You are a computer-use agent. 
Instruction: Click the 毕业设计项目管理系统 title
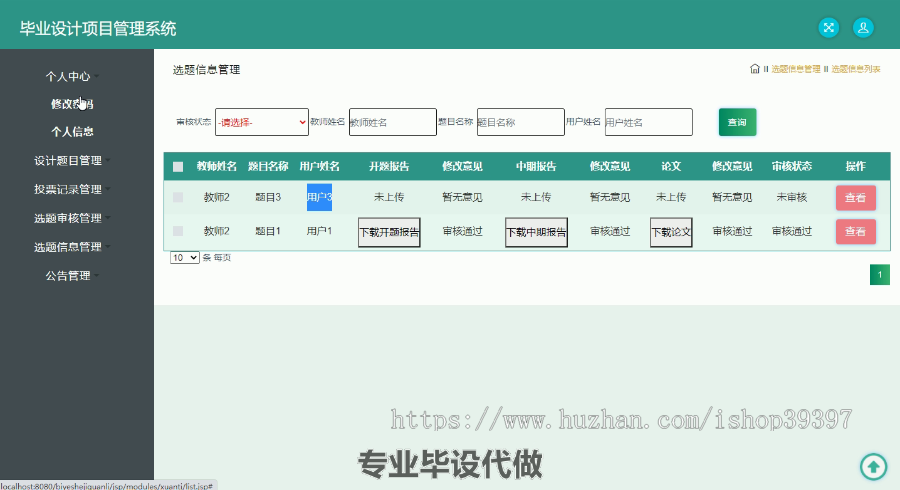[x=98, y=29]
